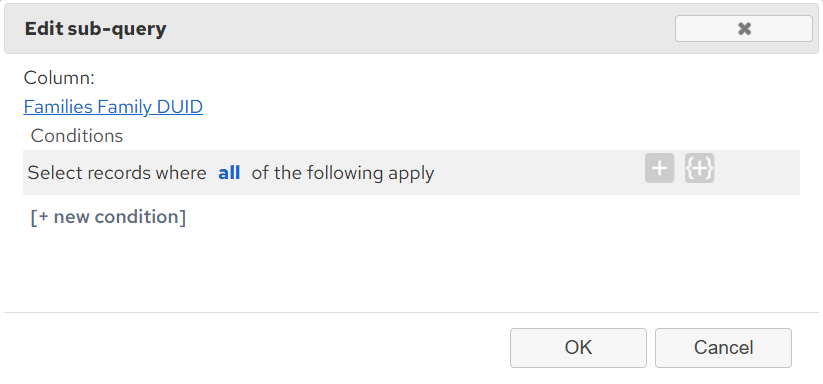Change the Families Family DUID column link
This screenshot has width=823, height=384.
click(113, 107)
